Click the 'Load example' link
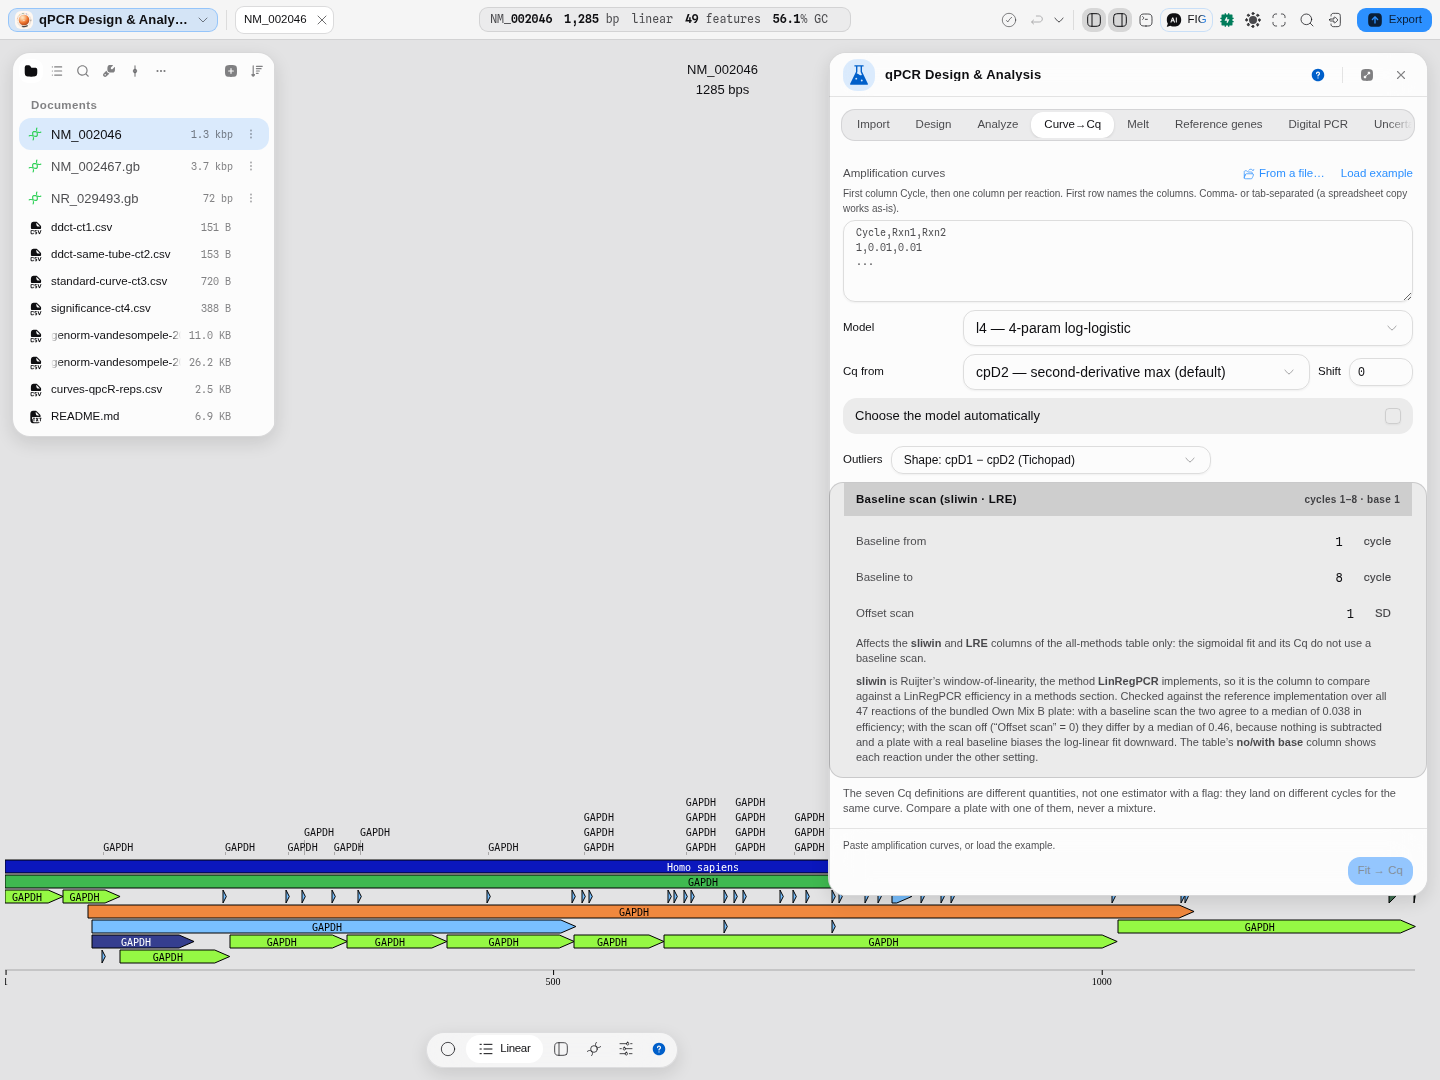Screen dimensions: 1440x1080 click(x=1376, y=173)
